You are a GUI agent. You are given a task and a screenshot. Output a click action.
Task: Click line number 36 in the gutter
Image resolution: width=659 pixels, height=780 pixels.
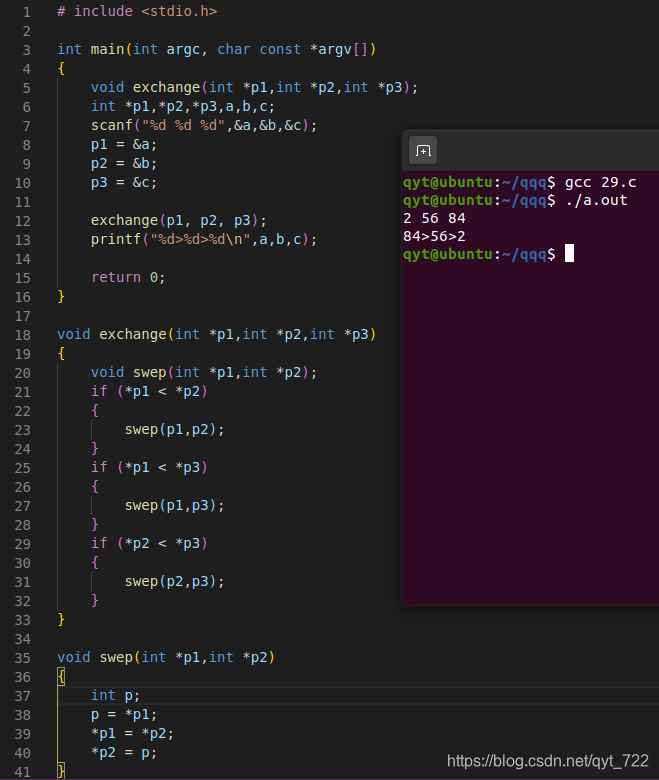coord(22,677)
